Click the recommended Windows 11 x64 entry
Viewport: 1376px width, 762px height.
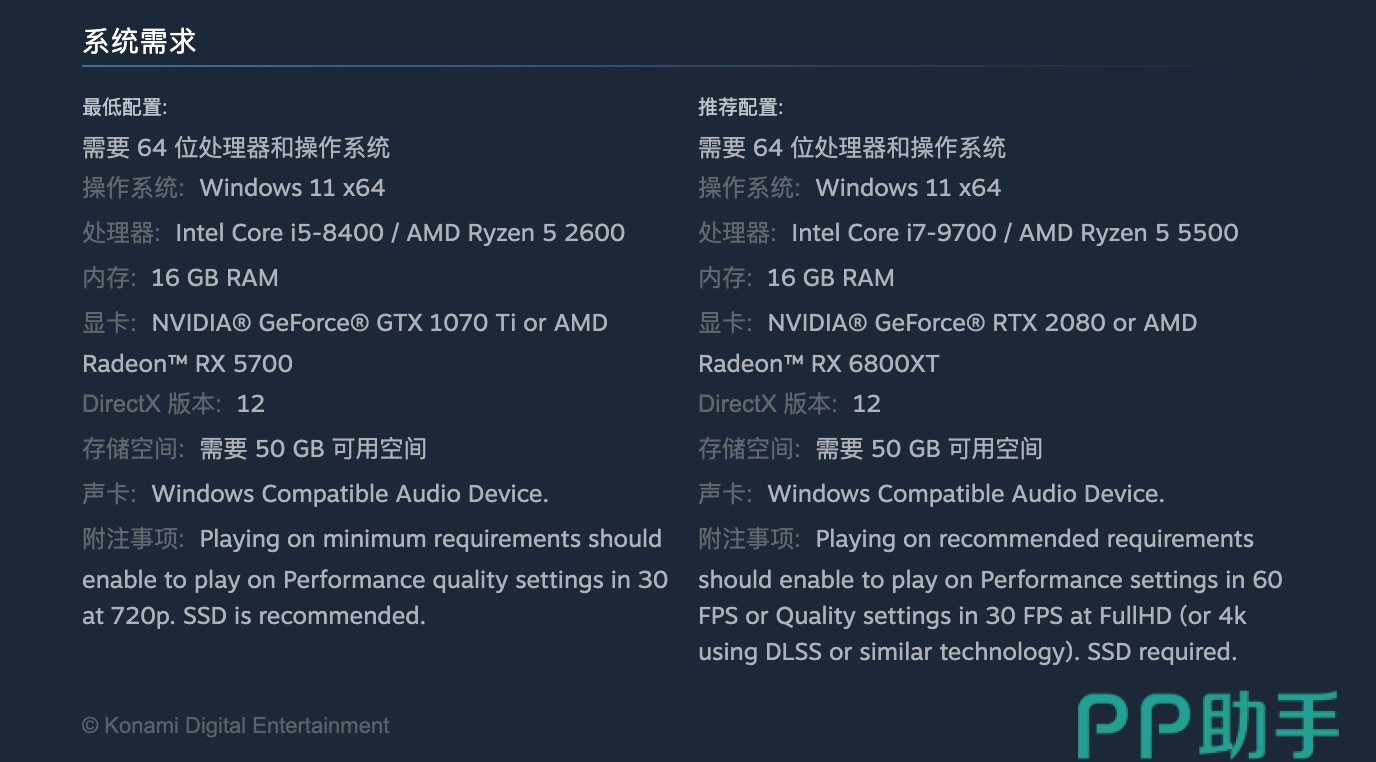click(908, 188)
